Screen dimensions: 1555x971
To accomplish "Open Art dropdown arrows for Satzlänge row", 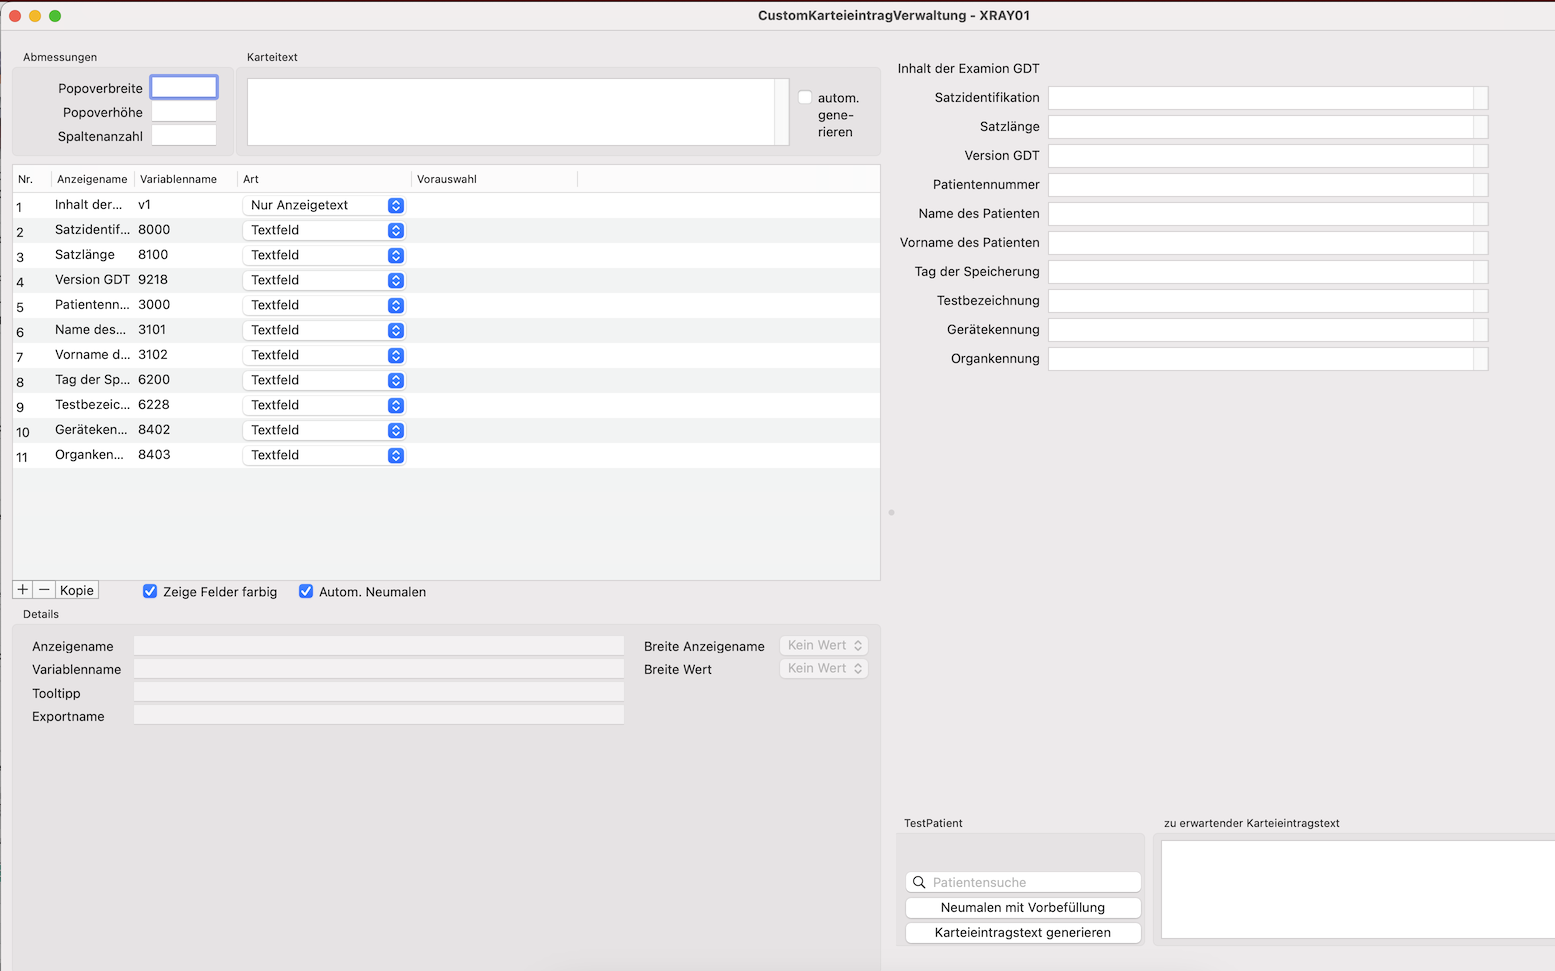I will tap(396, 255).
